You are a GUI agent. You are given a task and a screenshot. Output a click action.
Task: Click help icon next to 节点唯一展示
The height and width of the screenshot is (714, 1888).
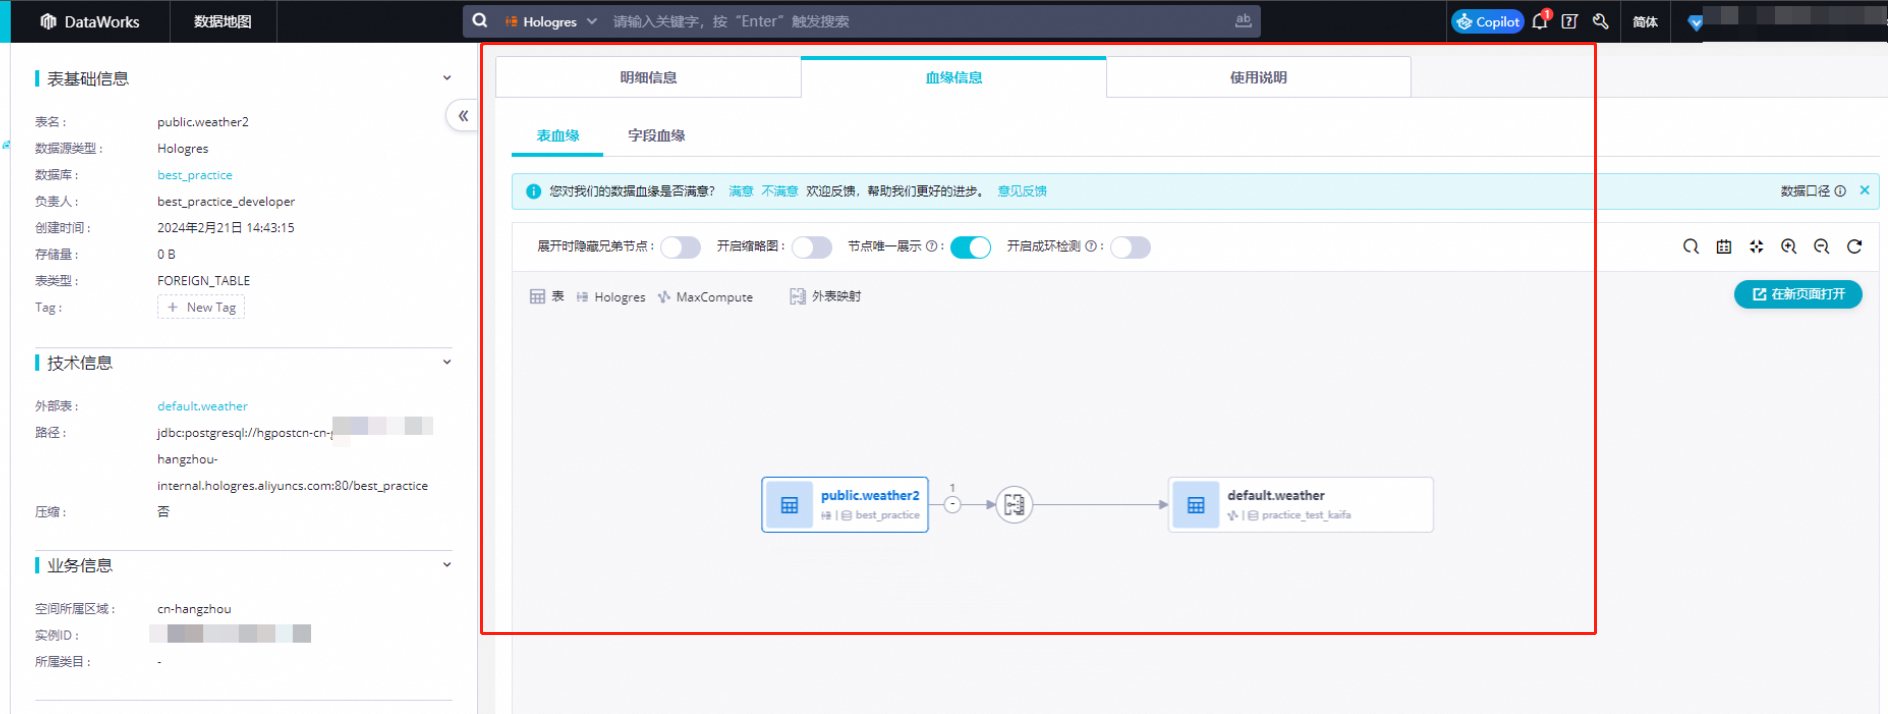click(932, 246)
